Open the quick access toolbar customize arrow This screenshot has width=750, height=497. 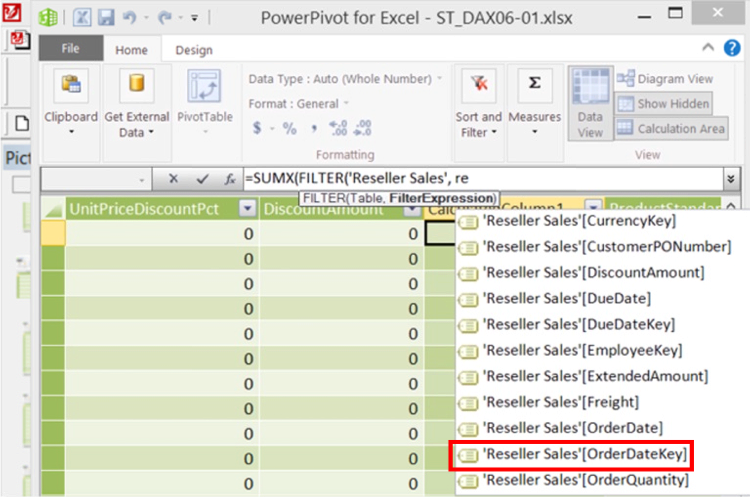tap(195, 18)
